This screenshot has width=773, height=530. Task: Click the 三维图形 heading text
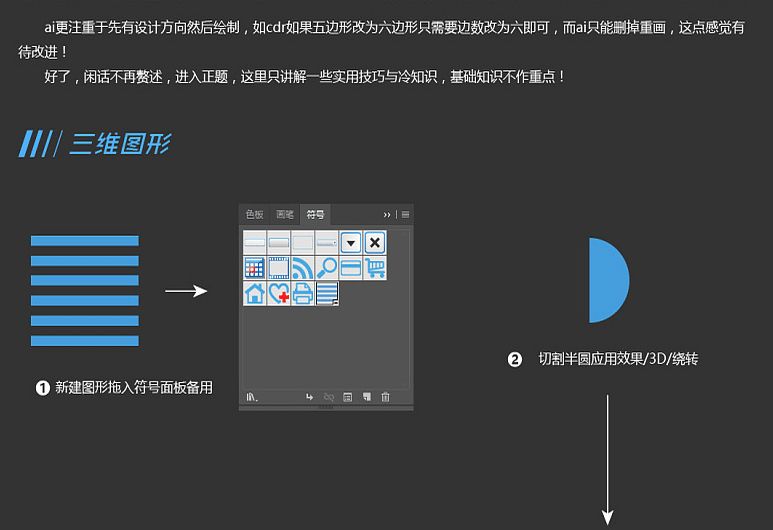[x=120, y=144]
